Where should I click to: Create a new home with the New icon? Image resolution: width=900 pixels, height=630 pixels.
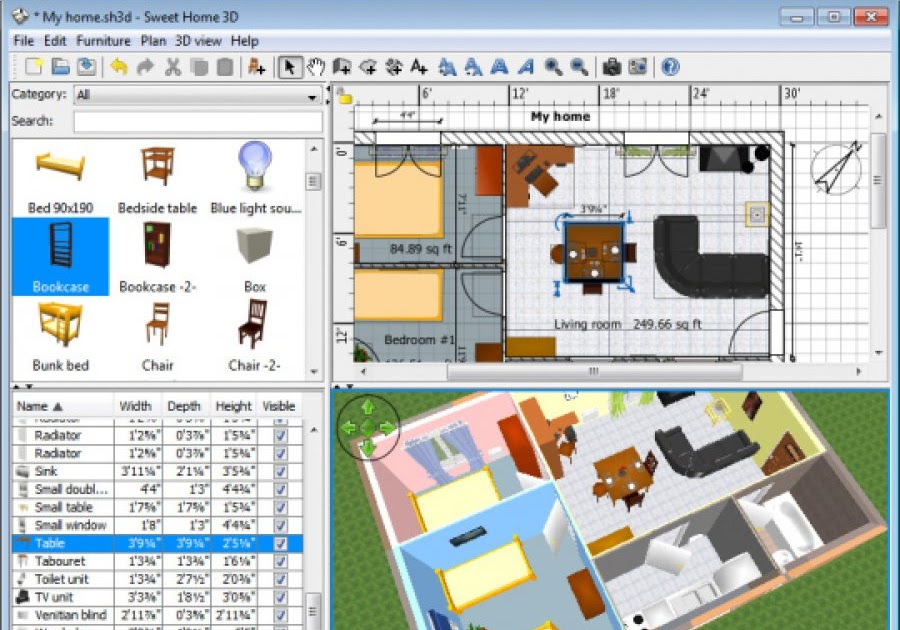tap(34, 67)
